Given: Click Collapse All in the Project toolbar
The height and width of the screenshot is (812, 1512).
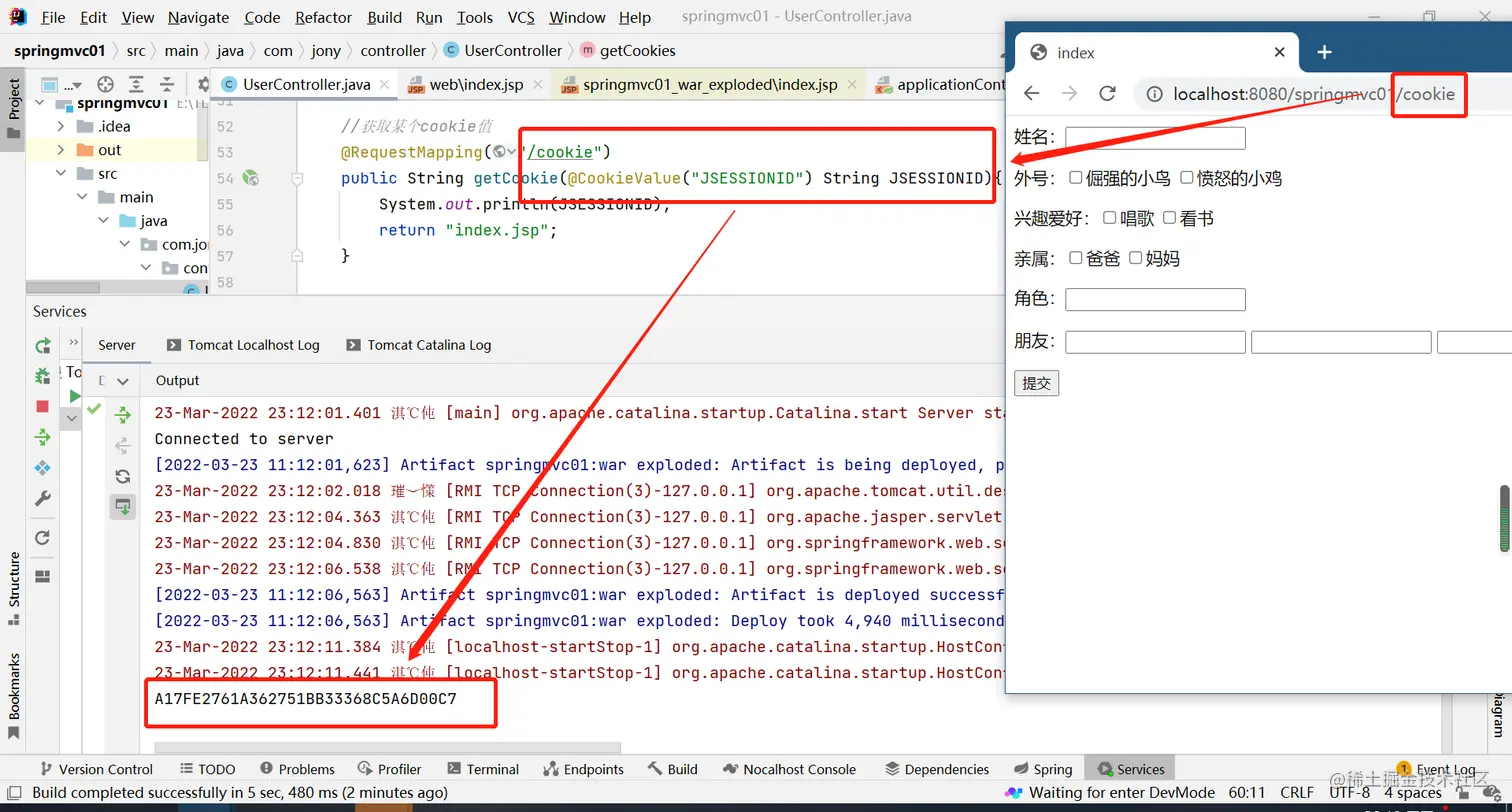Looking at the screenshot, I should point(167,84).
